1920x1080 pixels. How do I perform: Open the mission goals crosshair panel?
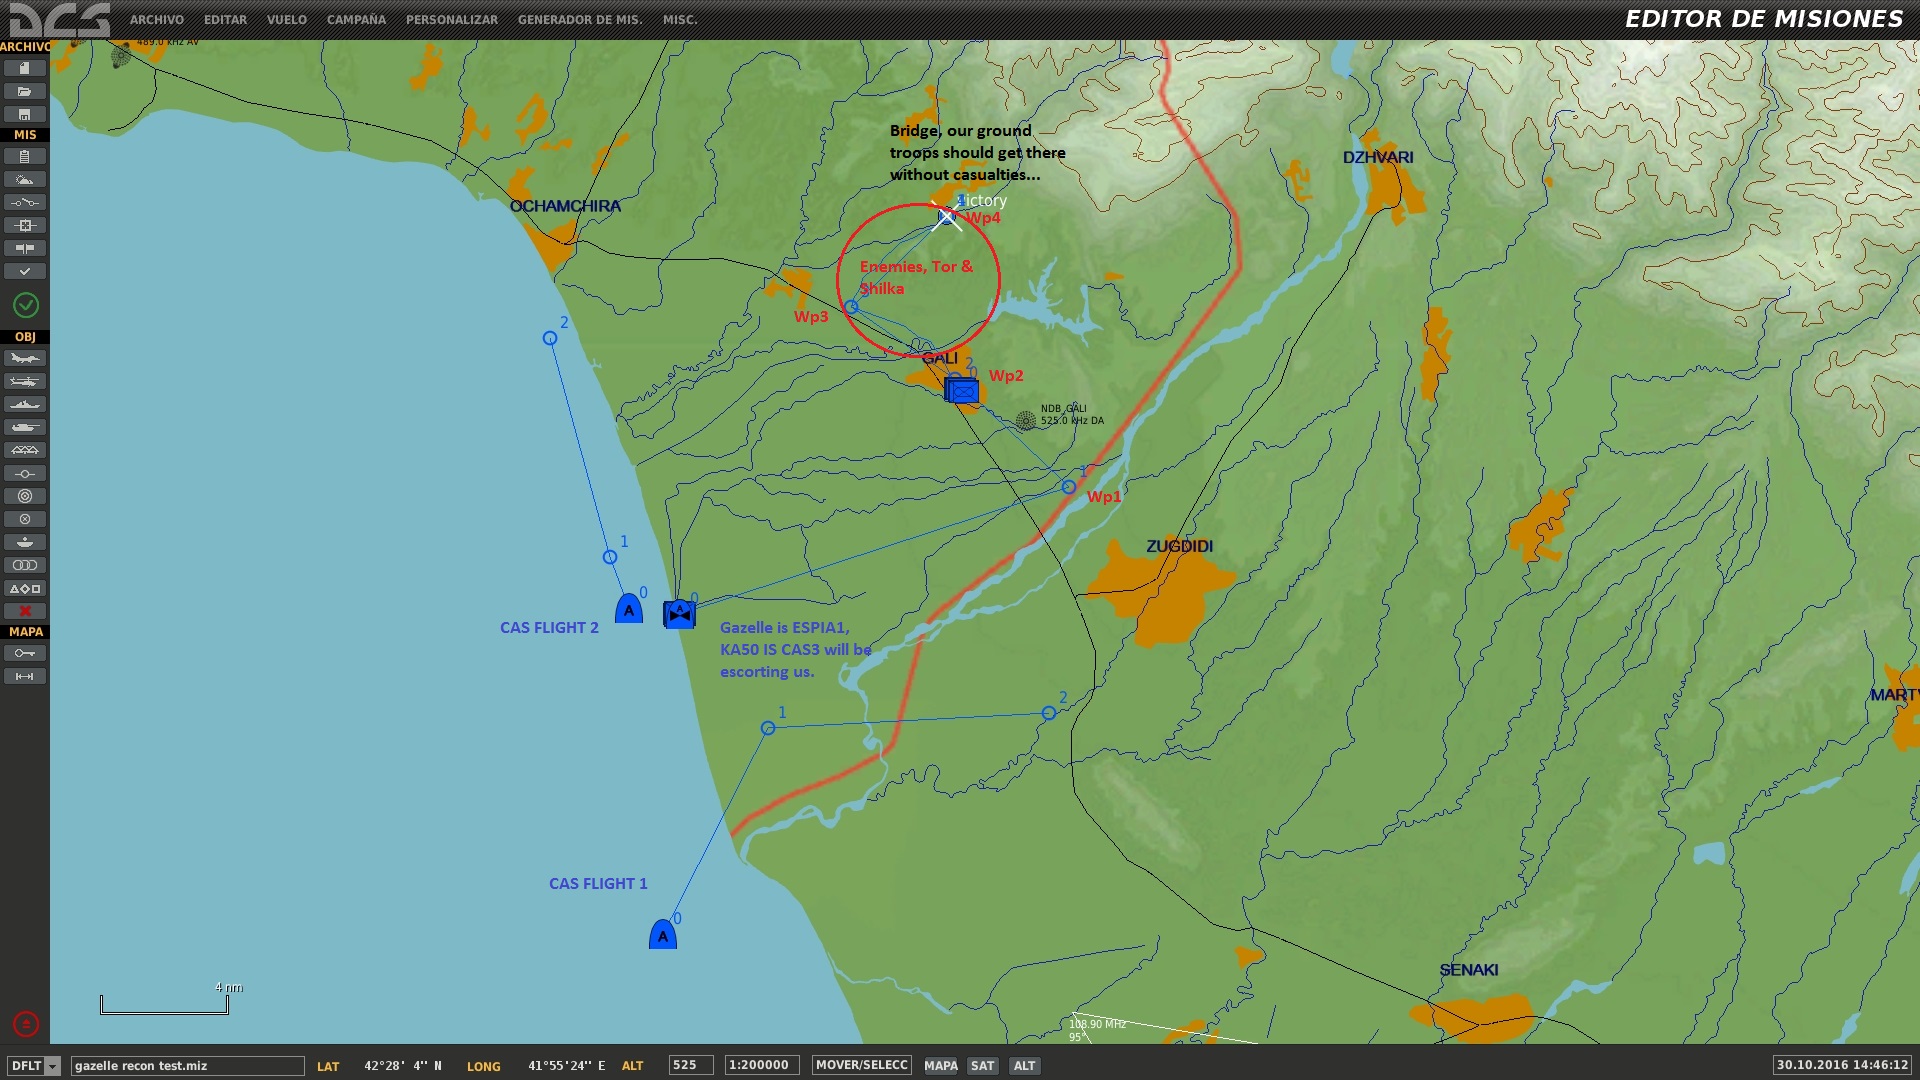25,225
